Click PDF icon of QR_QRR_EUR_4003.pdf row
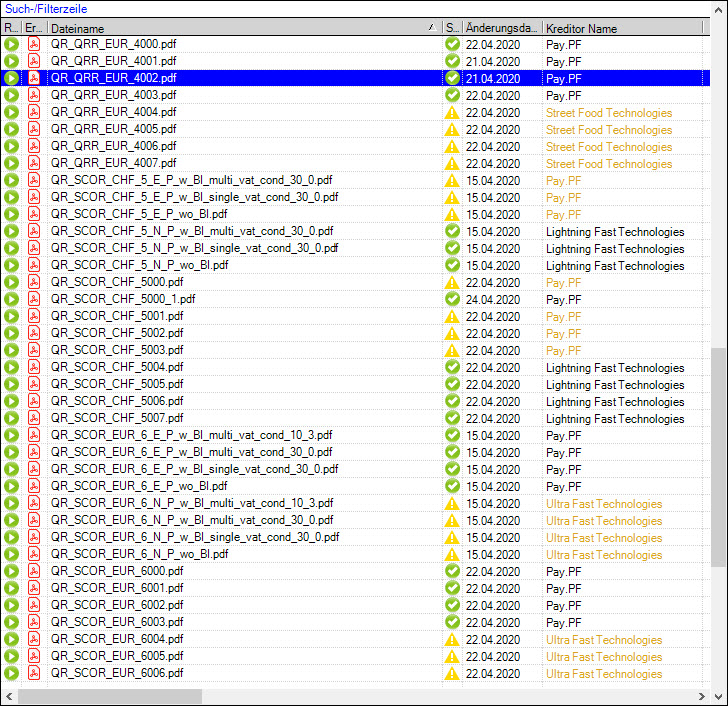Viewport: 728px width, 706px height. coord(34,95)
